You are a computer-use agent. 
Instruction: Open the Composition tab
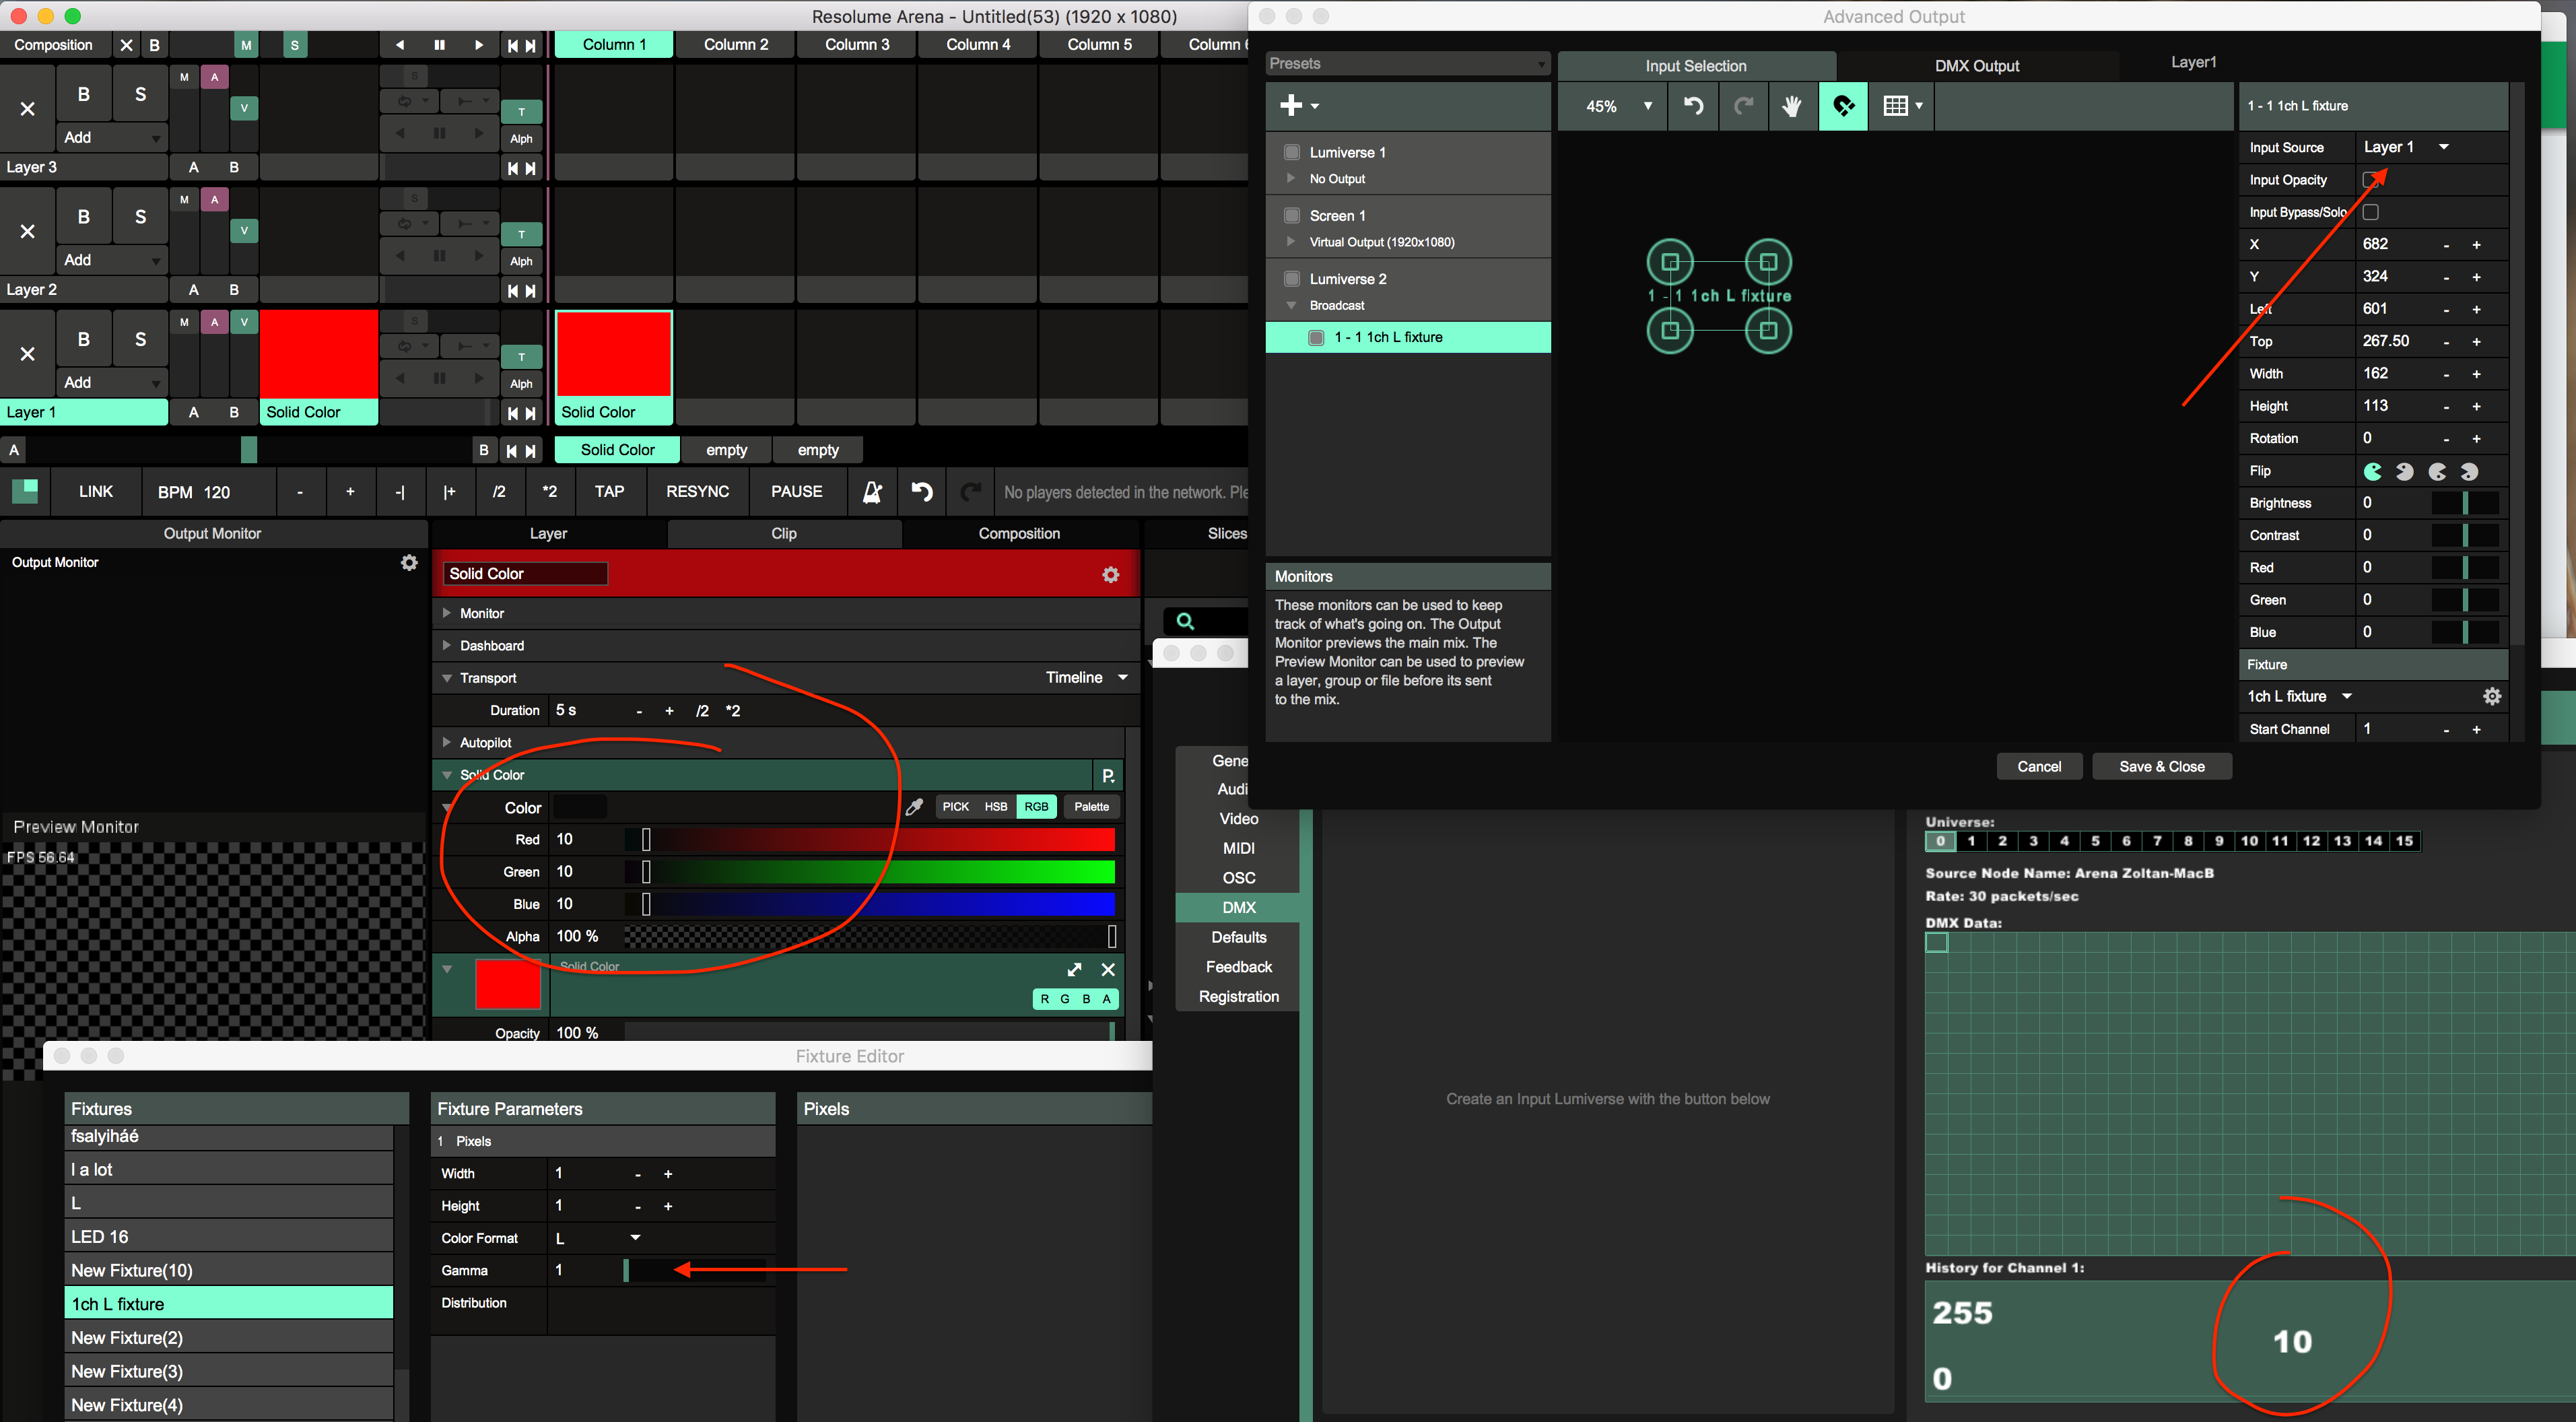[1018, 533]
